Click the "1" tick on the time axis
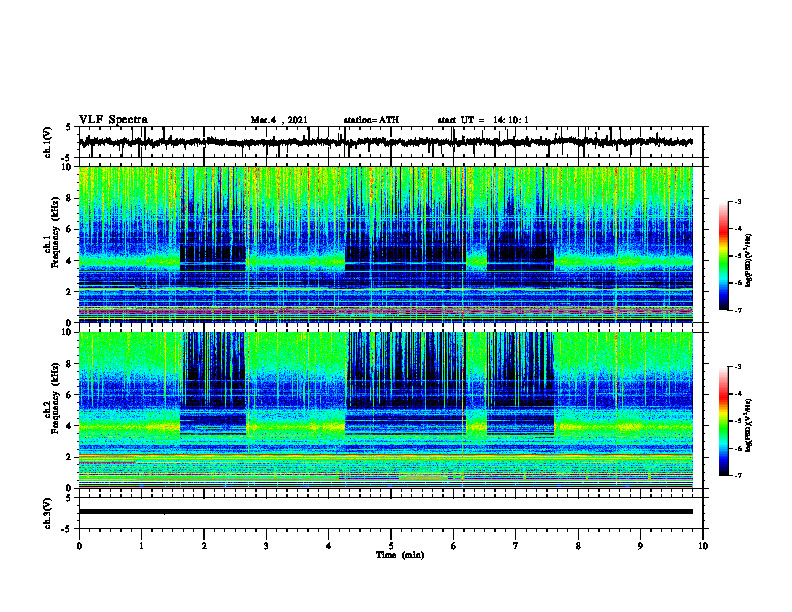792x612 pixels. coord(141,546)
